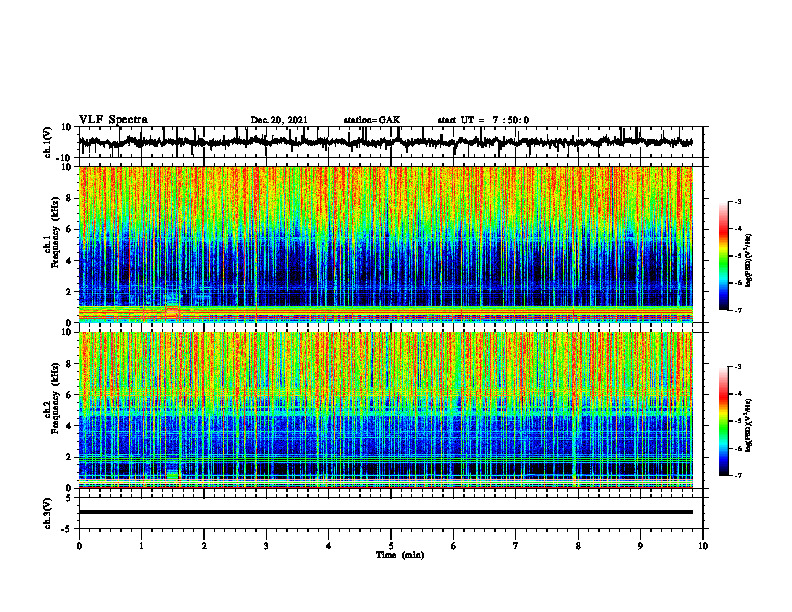Viewport: 792px width, 612px height.
Task: Click the "station=GAK" header label
Action: tap(372, 120)
